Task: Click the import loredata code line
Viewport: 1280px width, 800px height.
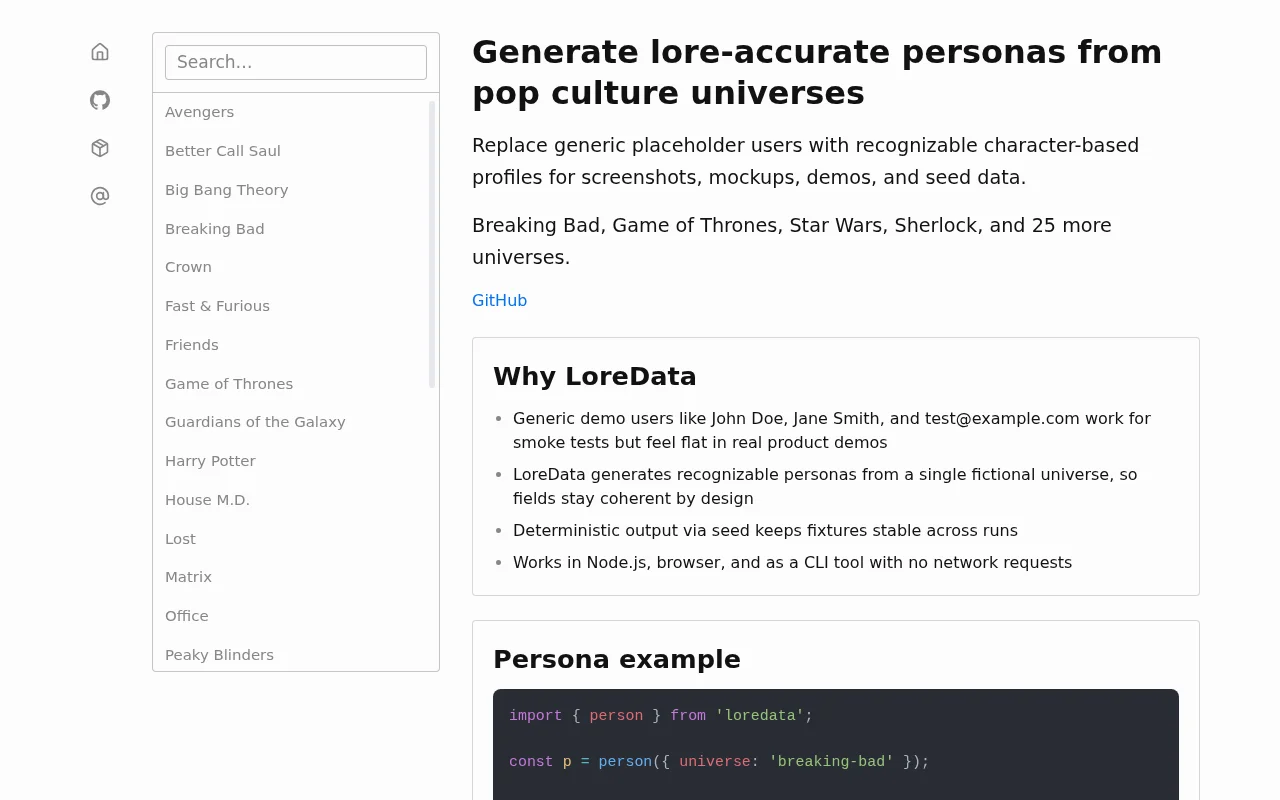Action: (x=661, y=716)
